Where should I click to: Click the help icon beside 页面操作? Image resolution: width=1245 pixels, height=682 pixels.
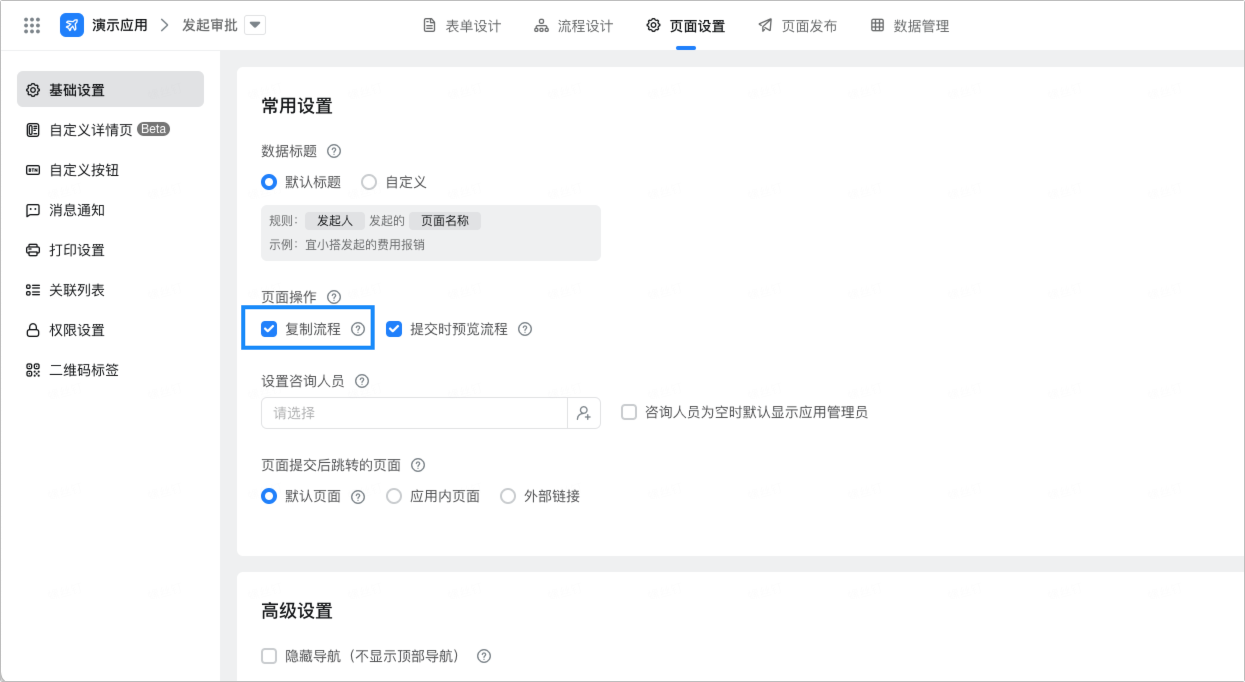[x=334, y=297]
